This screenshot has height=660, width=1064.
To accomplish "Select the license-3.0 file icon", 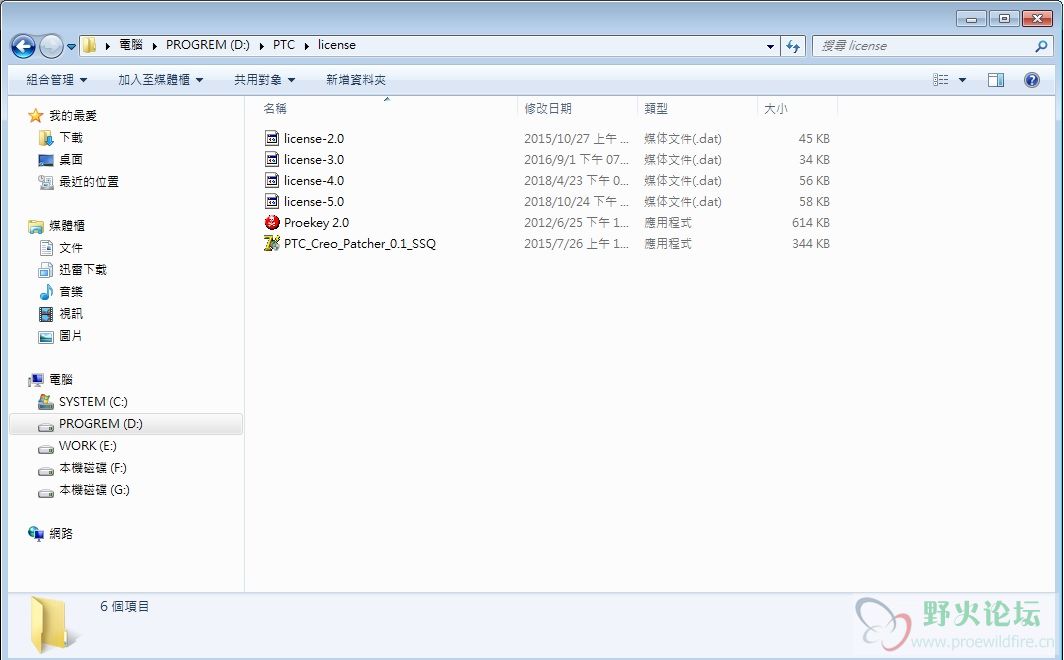I will coord(272,159).
